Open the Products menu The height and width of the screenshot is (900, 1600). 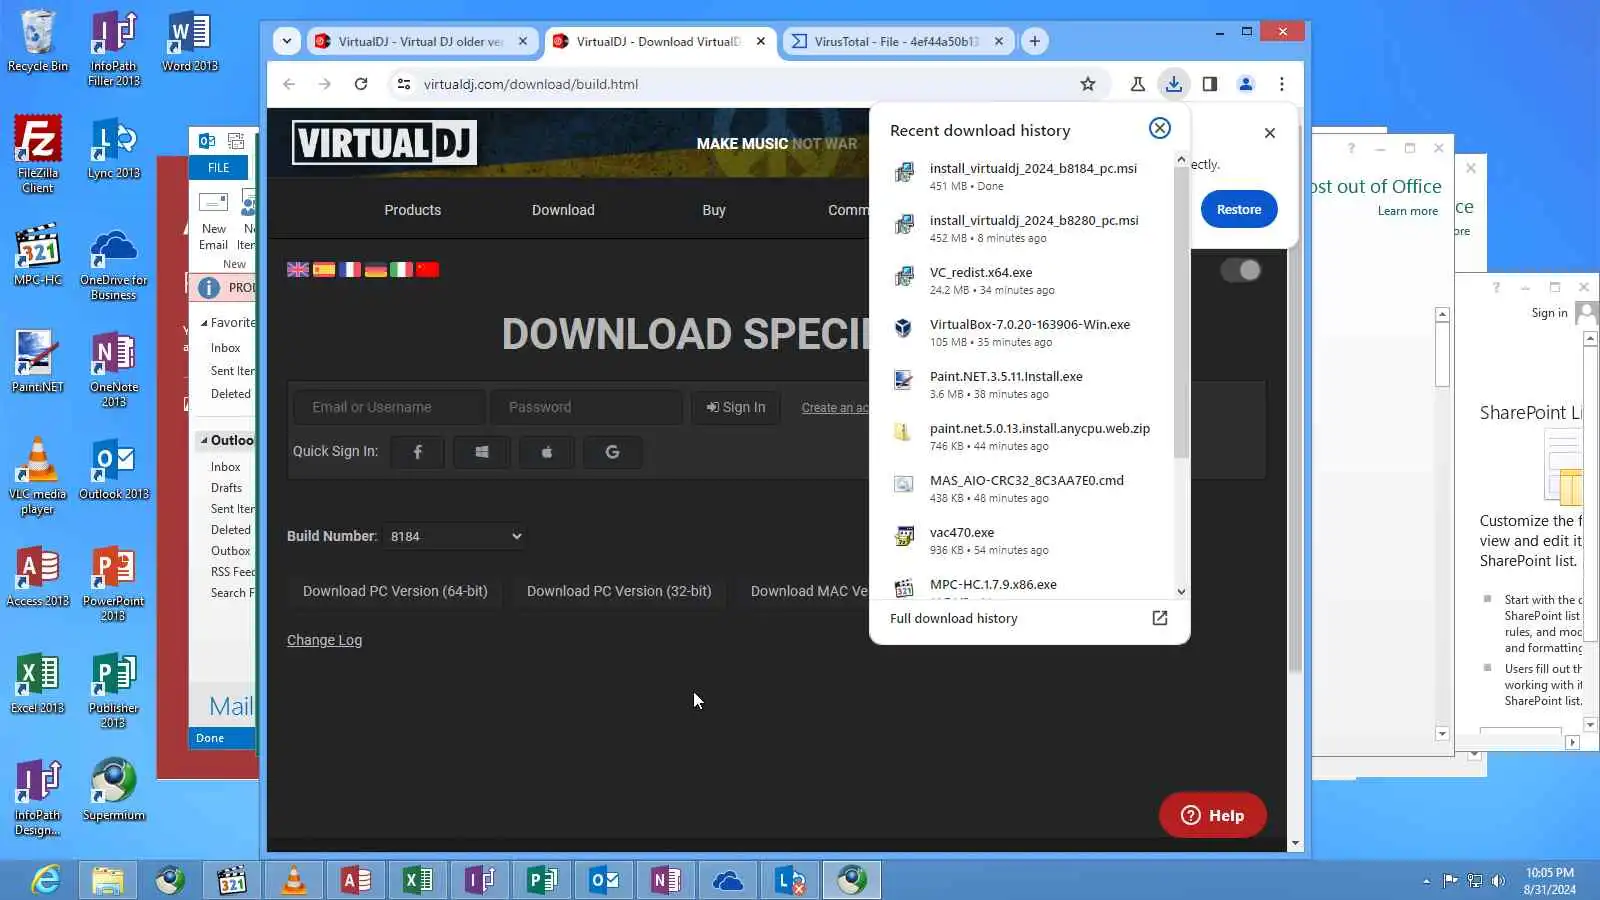[x=412, y=210]
